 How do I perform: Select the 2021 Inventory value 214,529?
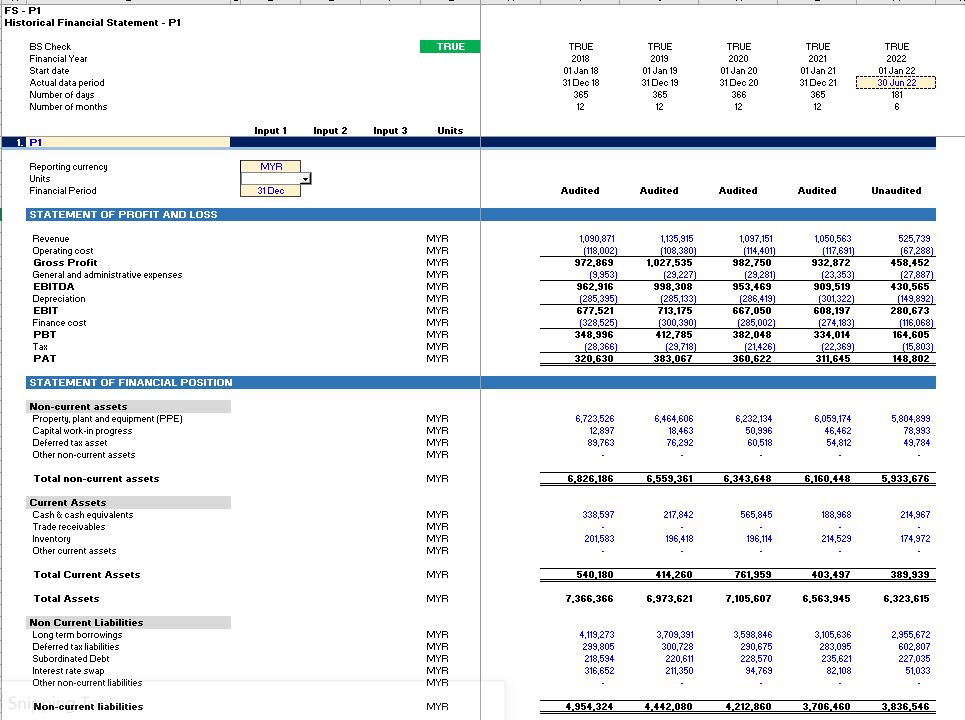[836, 538]
